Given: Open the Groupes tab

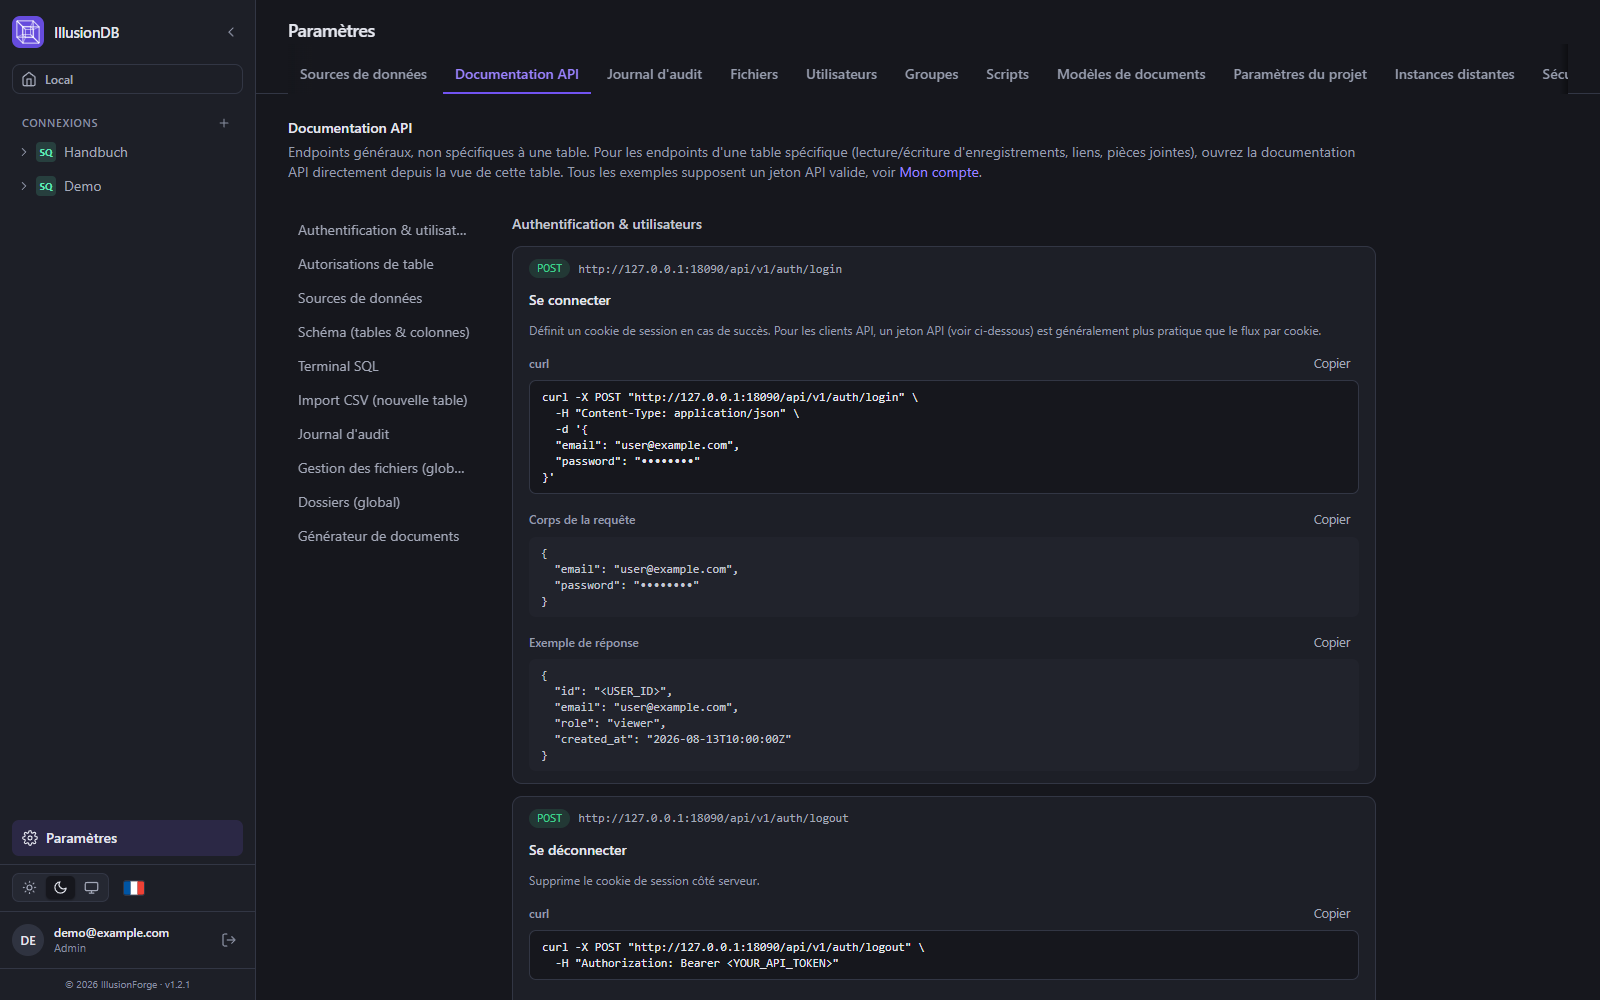Looking at the screenshot, I should [931, 74].
